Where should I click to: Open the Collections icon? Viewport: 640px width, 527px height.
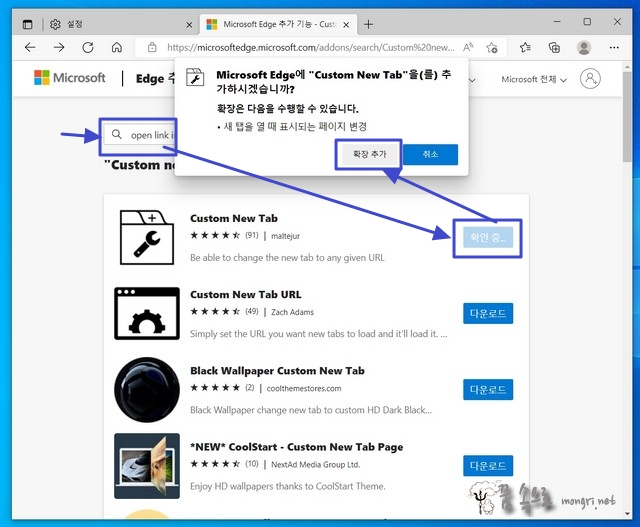coord(554,48)
